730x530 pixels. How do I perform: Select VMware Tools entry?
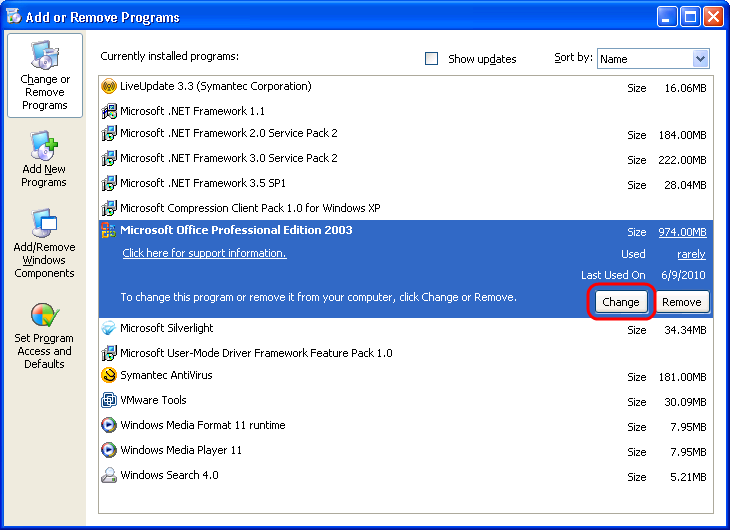click(406, 401)
